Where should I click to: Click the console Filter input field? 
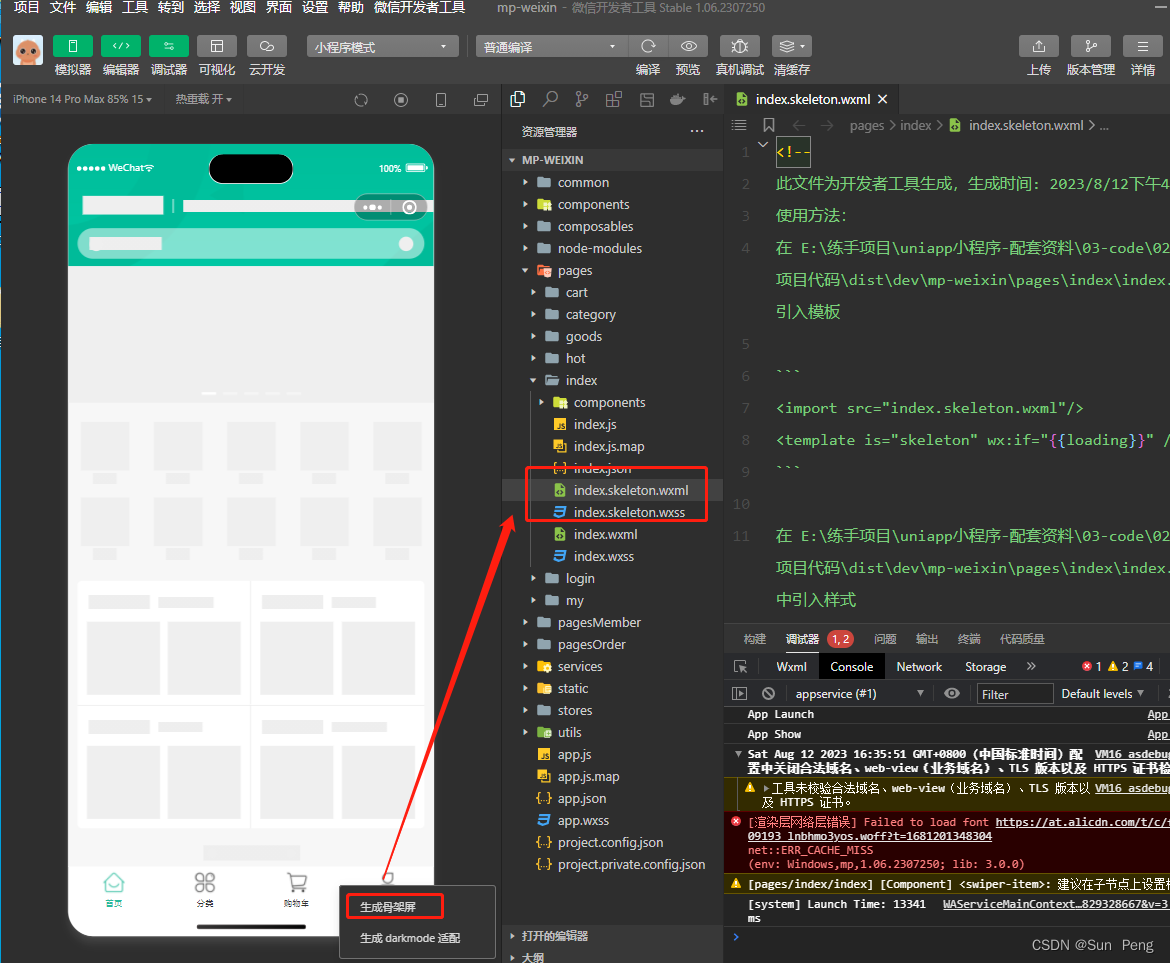[1015, 694]
